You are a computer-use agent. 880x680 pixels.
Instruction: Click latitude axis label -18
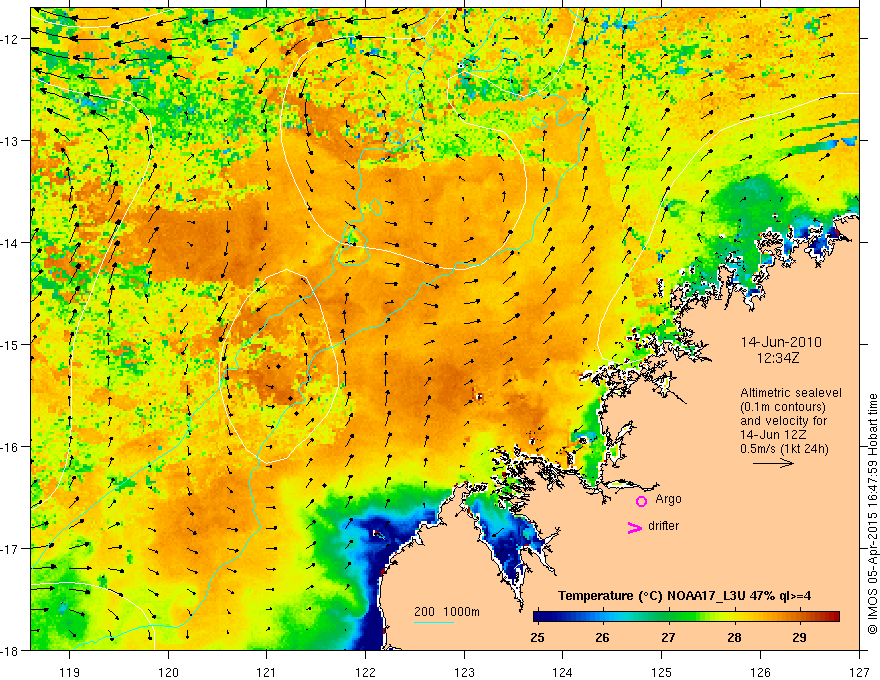(x=10, y=650)
